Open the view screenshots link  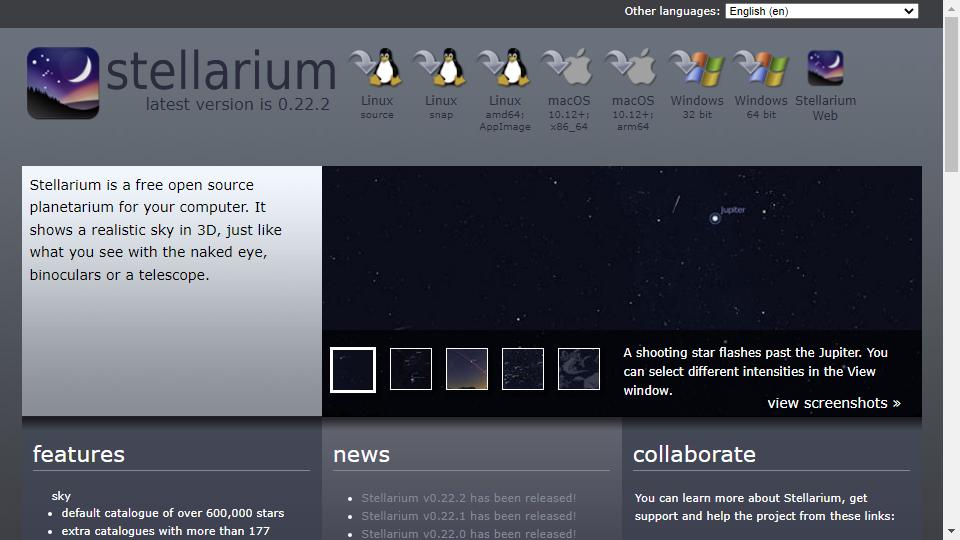(834, 403)
